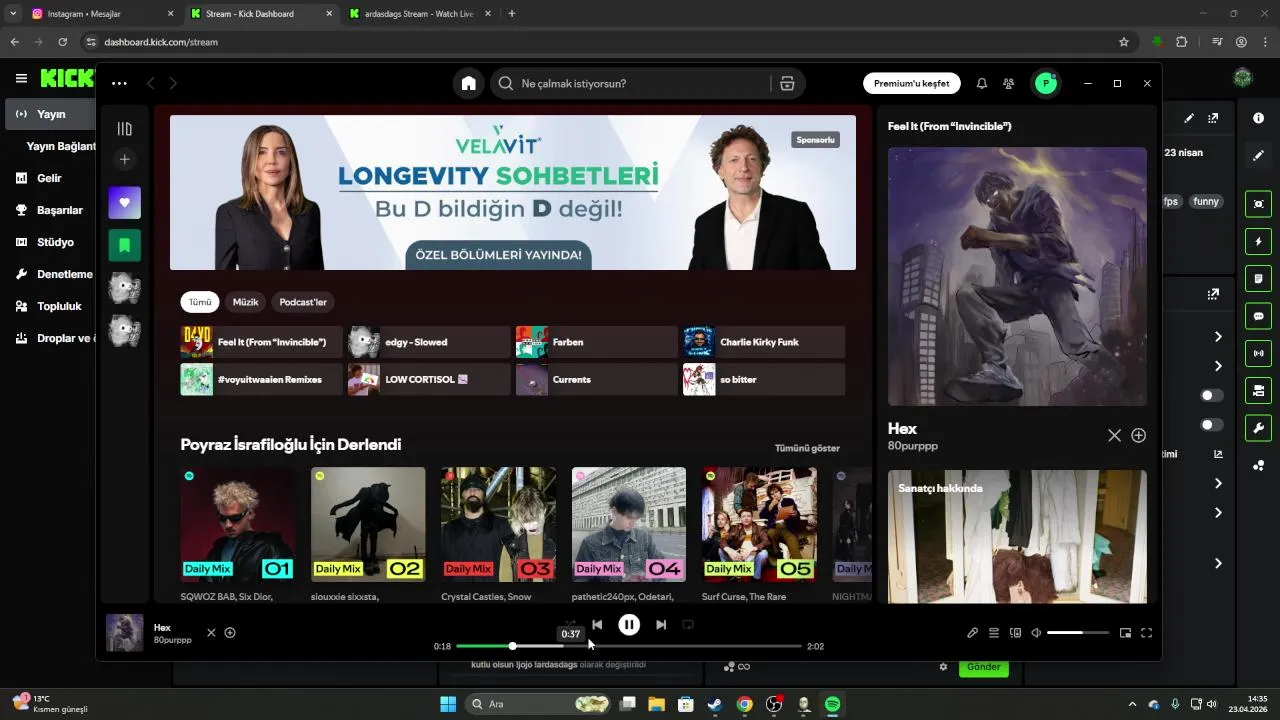Open connect to a device icon
Image resolution: width=1280 pixels, height=720 pixels.
1015,633
